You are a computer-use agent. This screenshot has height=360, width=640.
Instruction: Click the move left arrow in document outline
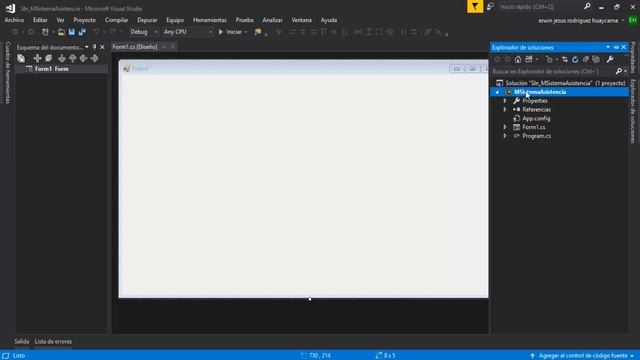click(x=83, y=58)
